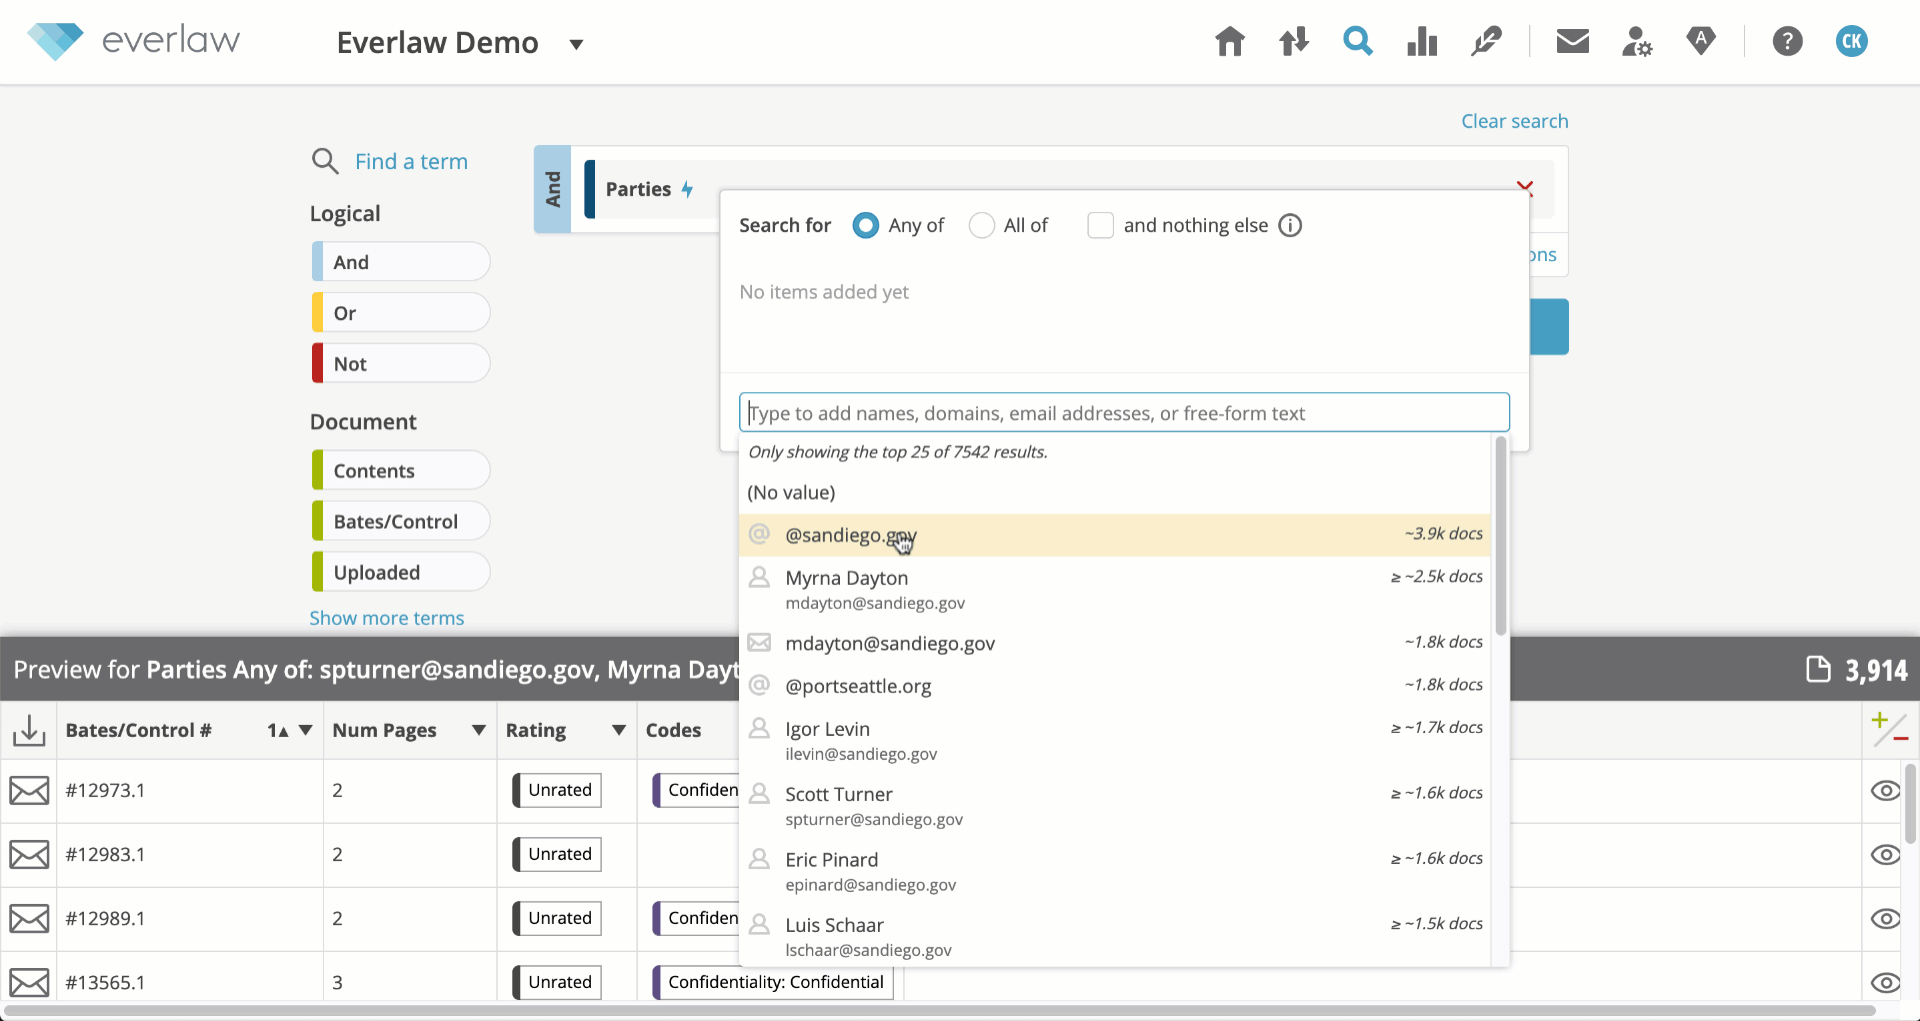Click the lightning bolt icon next to Parties
The image size is (1920, 1021).
click(687, 189)
